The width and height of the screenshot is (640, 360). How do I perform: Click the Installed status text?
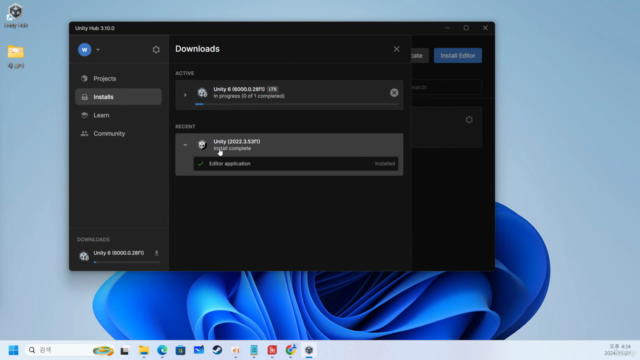click(x=385, y=164)
